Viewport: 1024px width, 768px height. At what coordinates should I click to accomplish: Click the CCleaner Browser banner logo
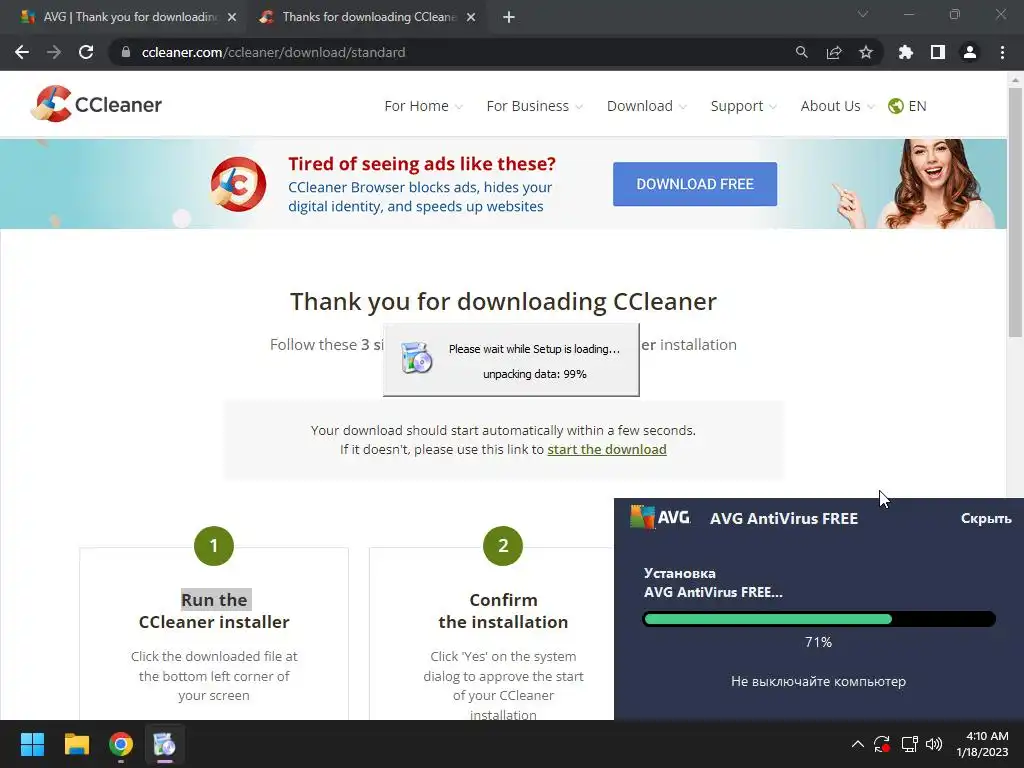click(238, 184)
